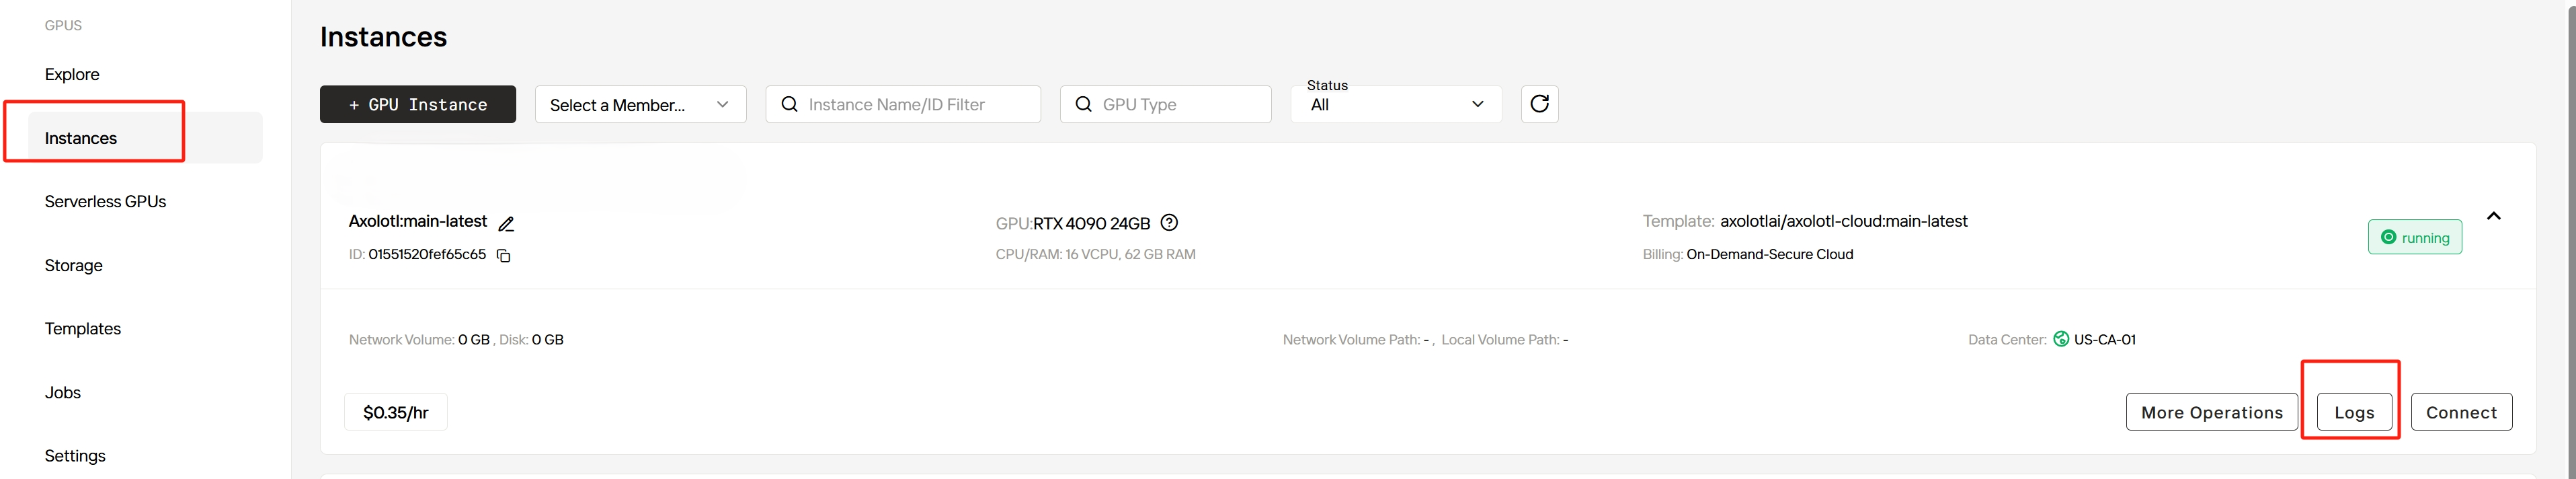Click the More Operations button

point(2211,412)
